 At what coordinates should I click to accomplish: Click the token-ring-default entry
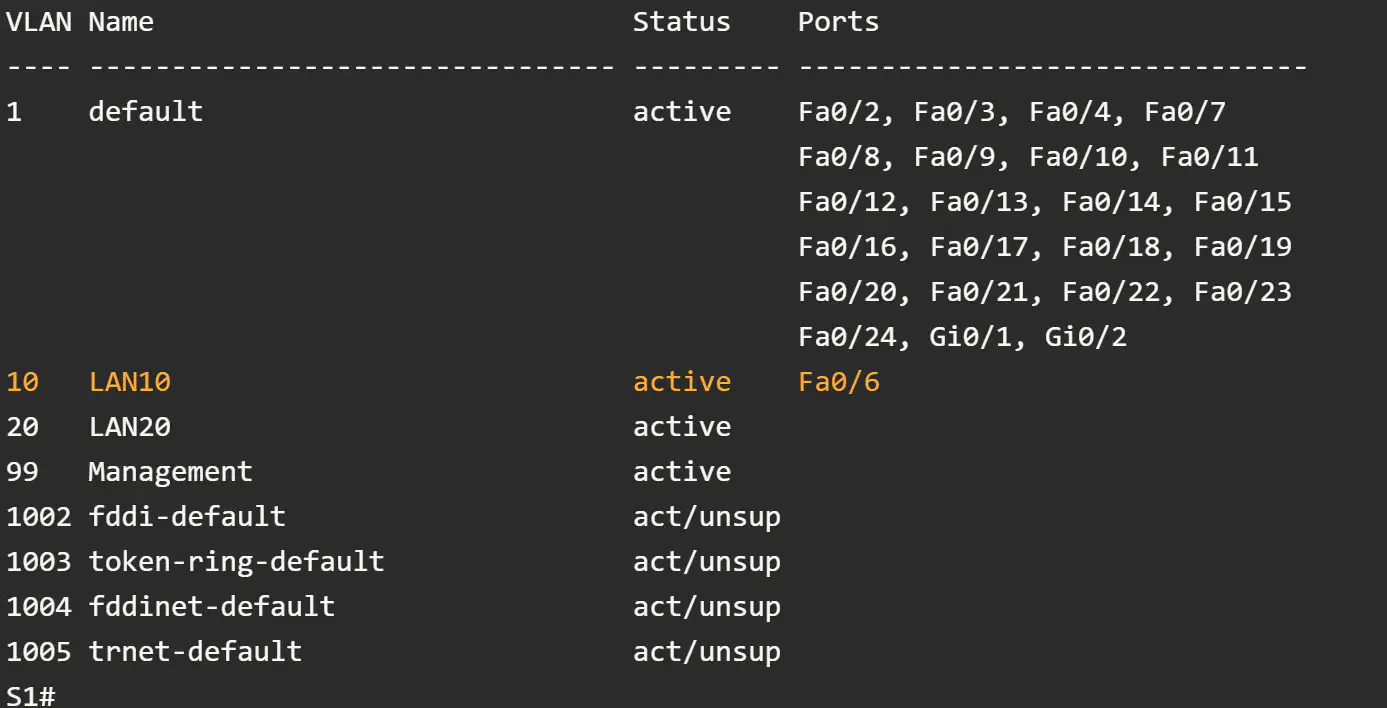pos(237,562)
